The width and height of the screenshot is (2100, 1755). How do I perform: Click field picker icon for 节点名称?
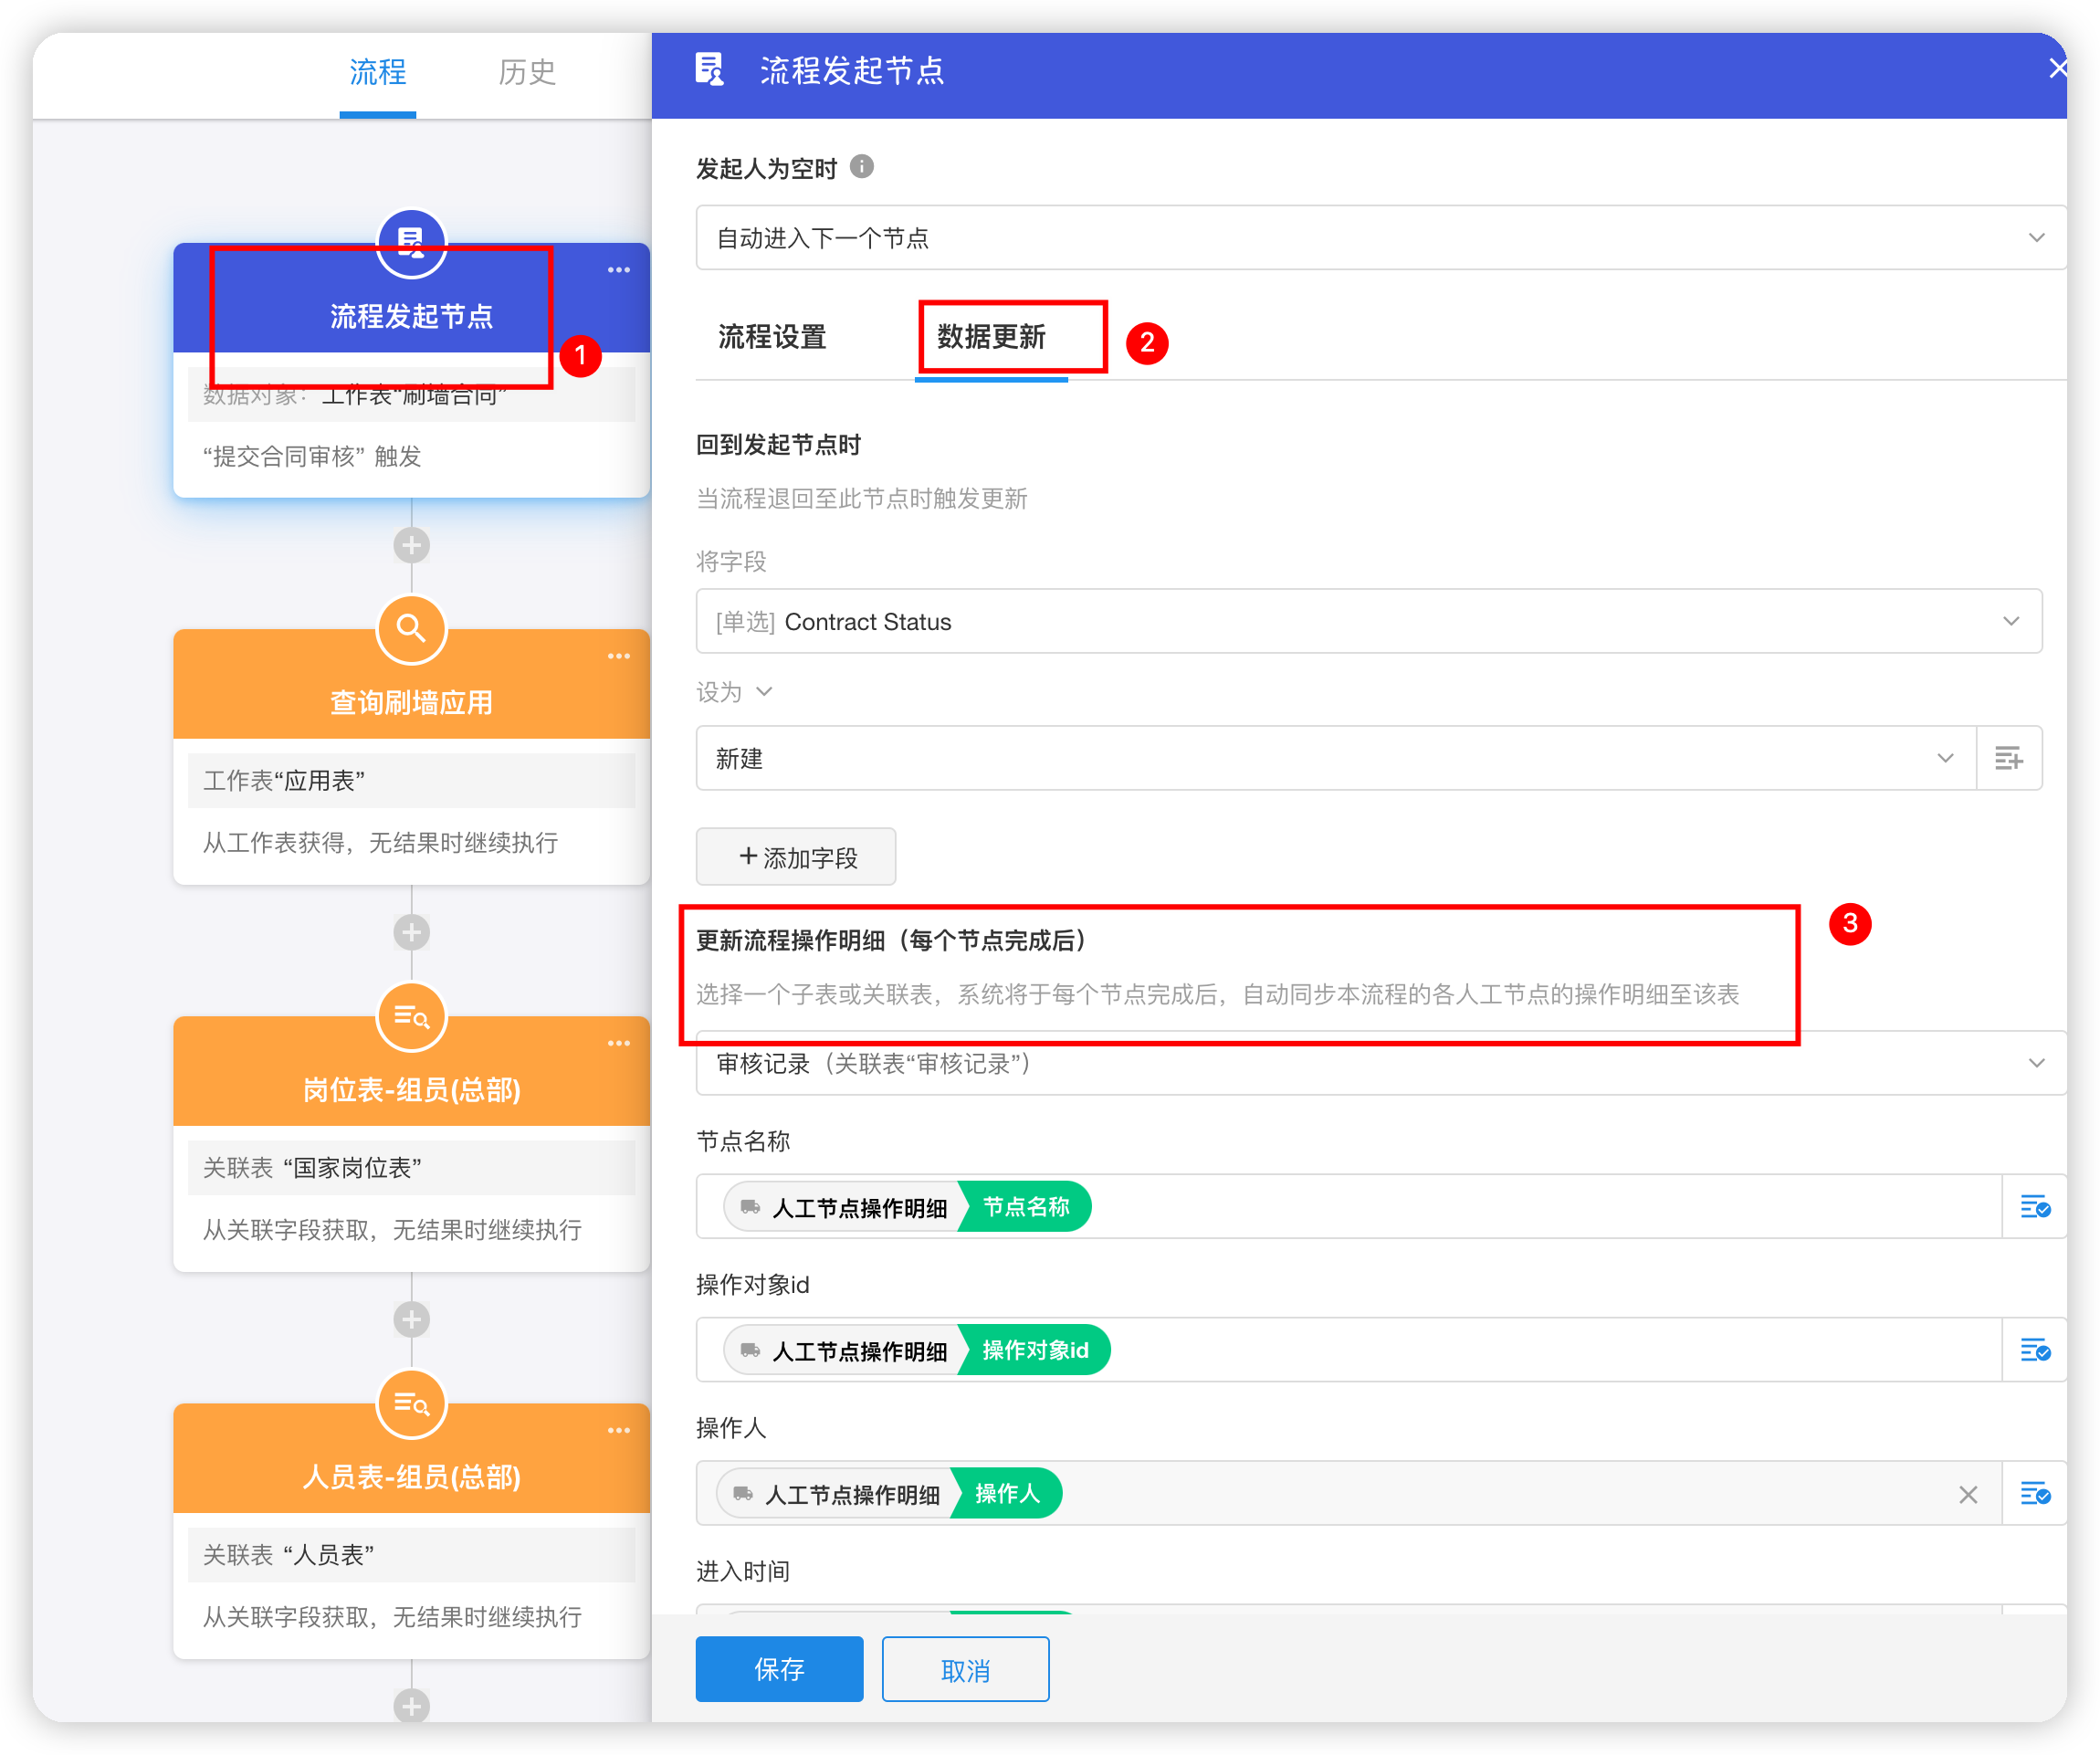pos(2034,1207)
